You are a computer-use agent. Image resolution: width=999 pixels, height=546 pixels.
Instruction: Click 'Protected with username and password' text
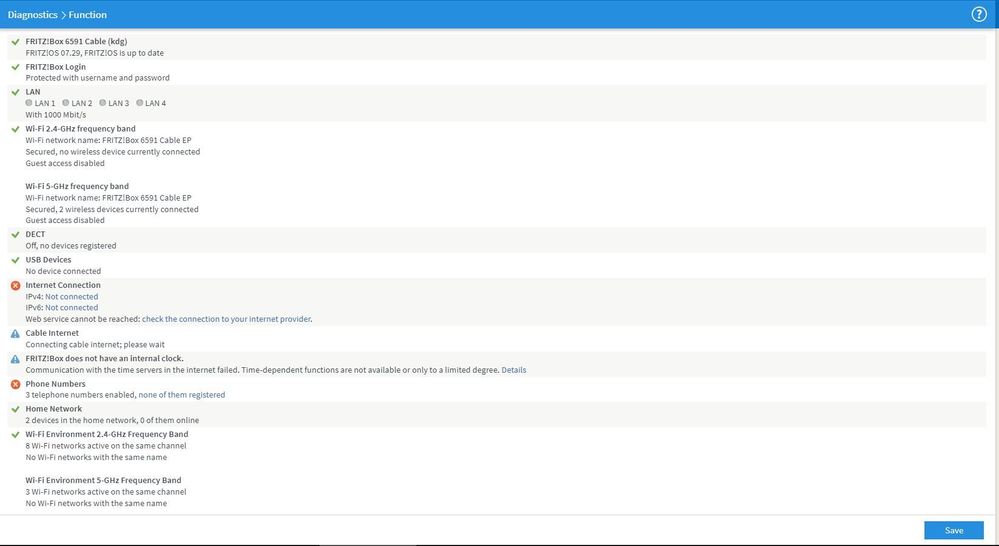(x=97, y=78)
